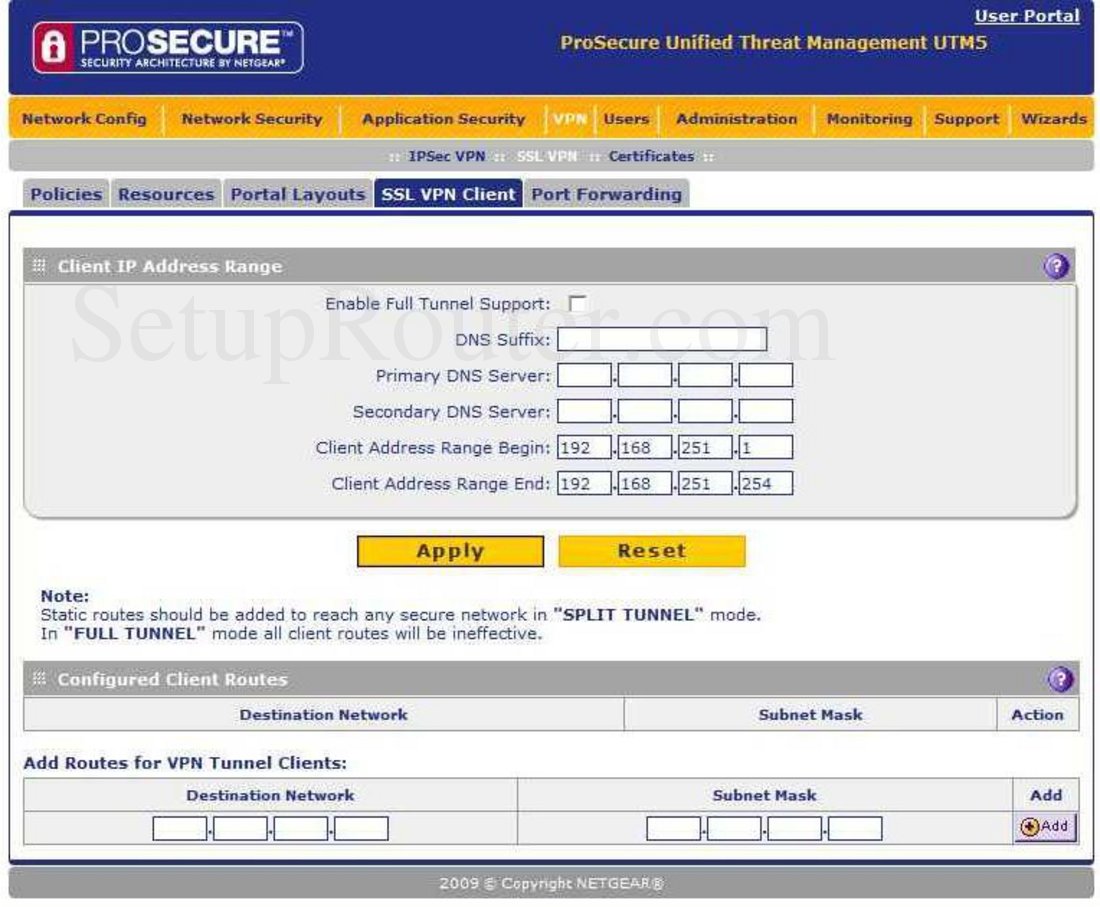Click Add Routes Subnet Mask first octet field

[673, 828]
